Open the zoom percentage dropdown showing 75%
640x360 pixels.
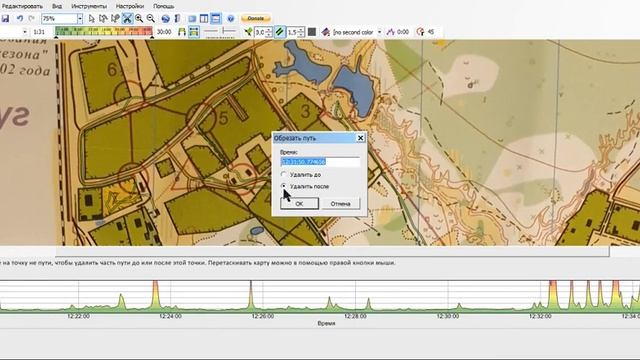80,18
